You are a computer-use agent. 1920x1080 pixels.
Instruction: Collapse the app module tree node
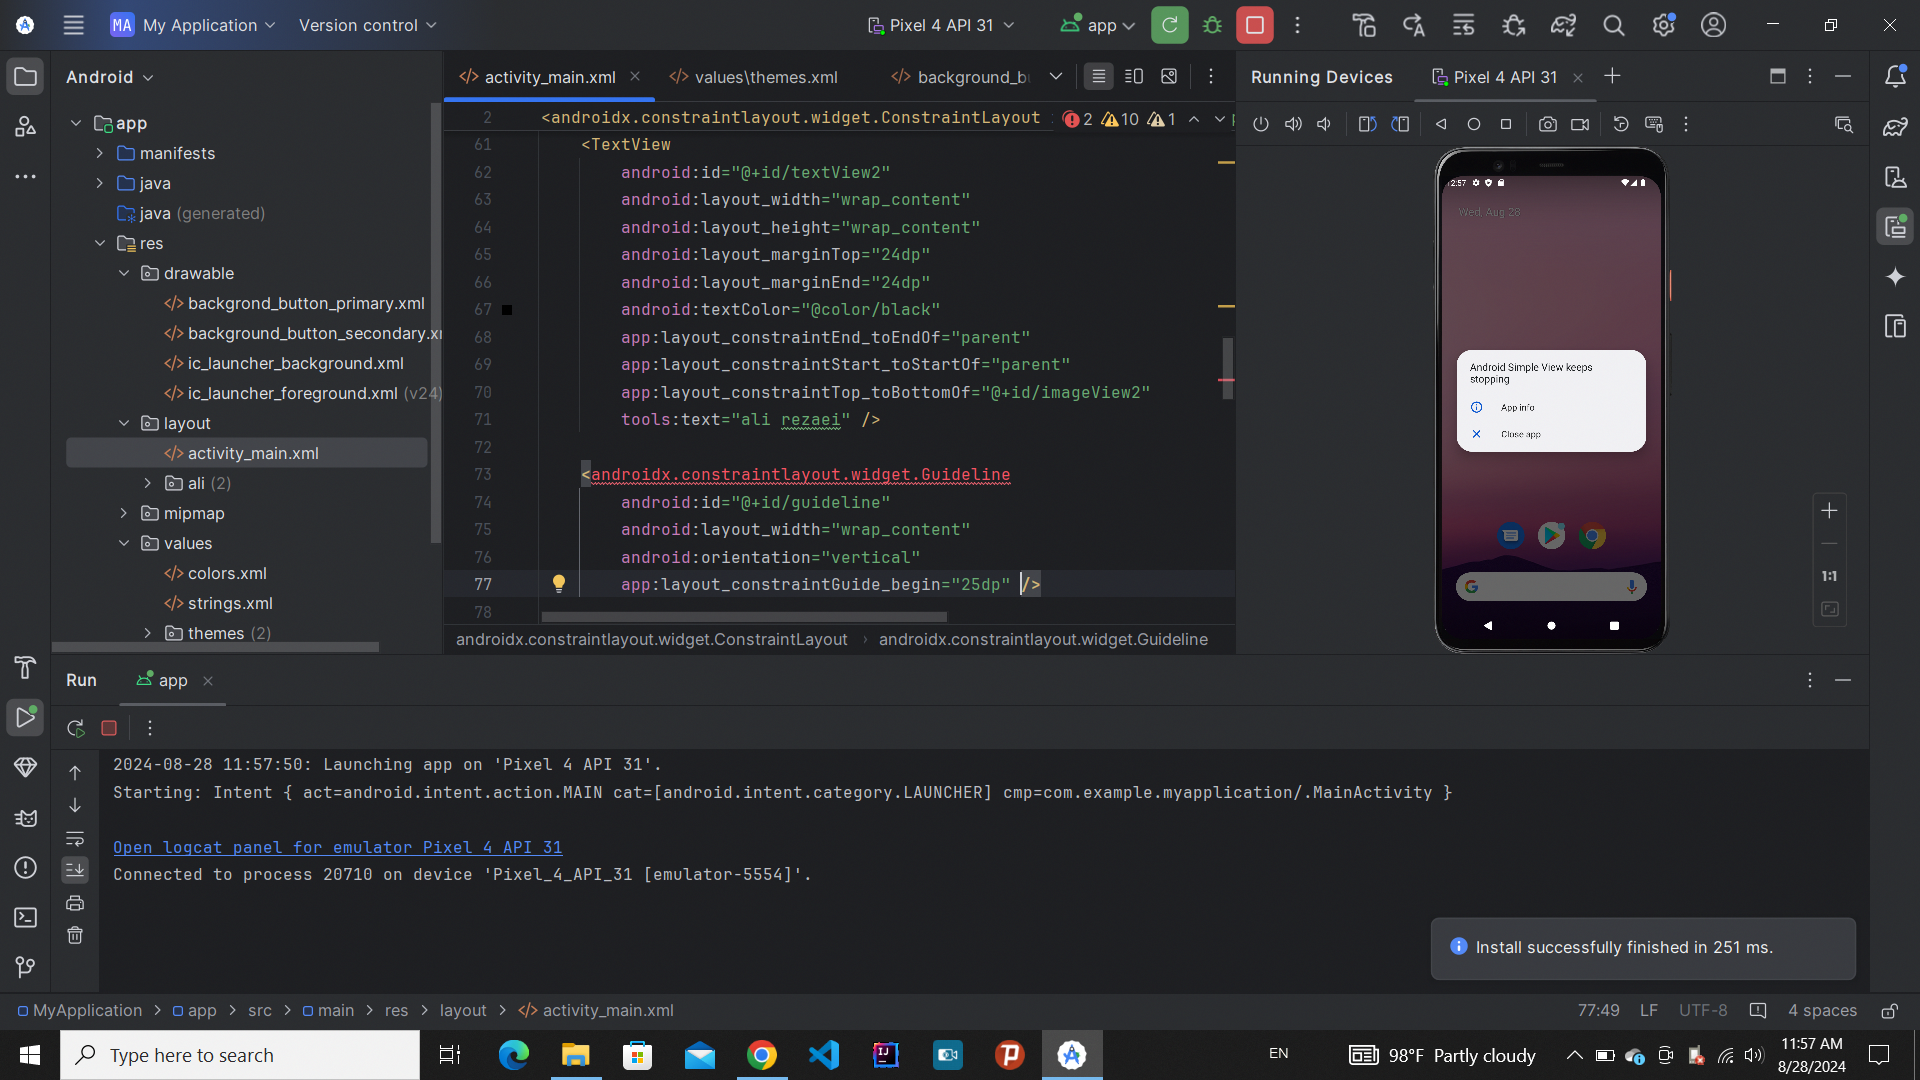tap(76, 123)
